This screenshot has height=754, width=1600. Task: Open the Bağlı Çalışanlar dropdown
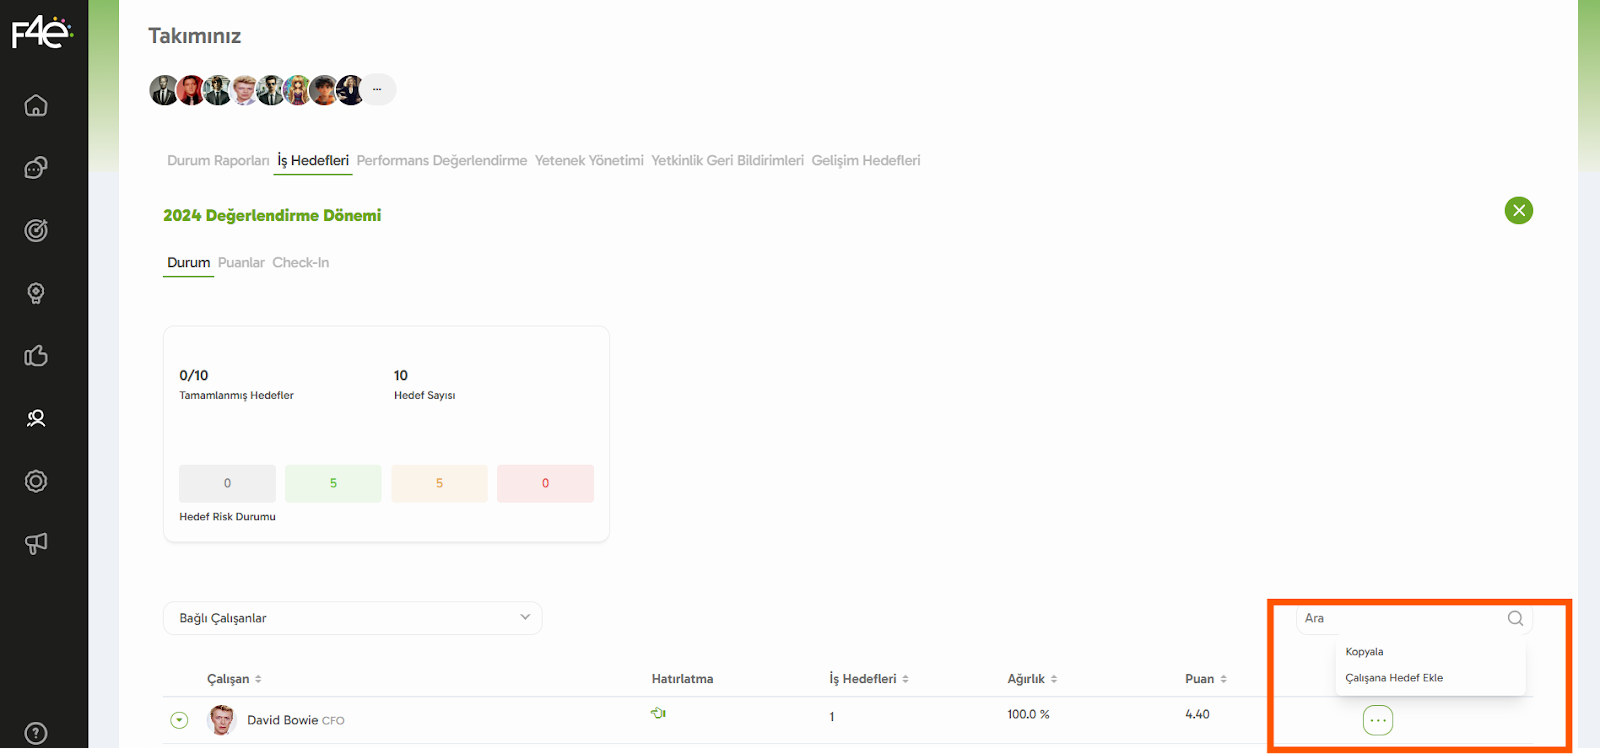352,618
